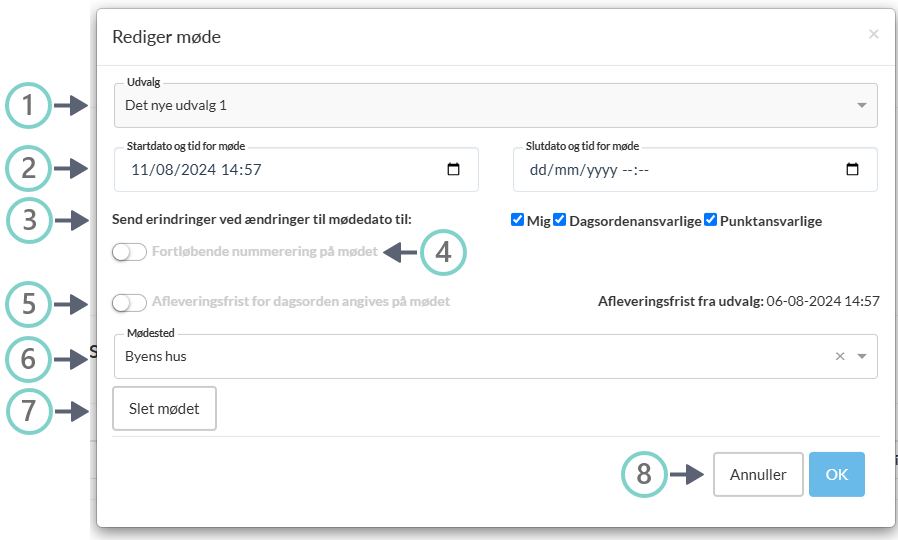Uncheck the Dagsordenansvarlige checkbox

tap(560, 220)
